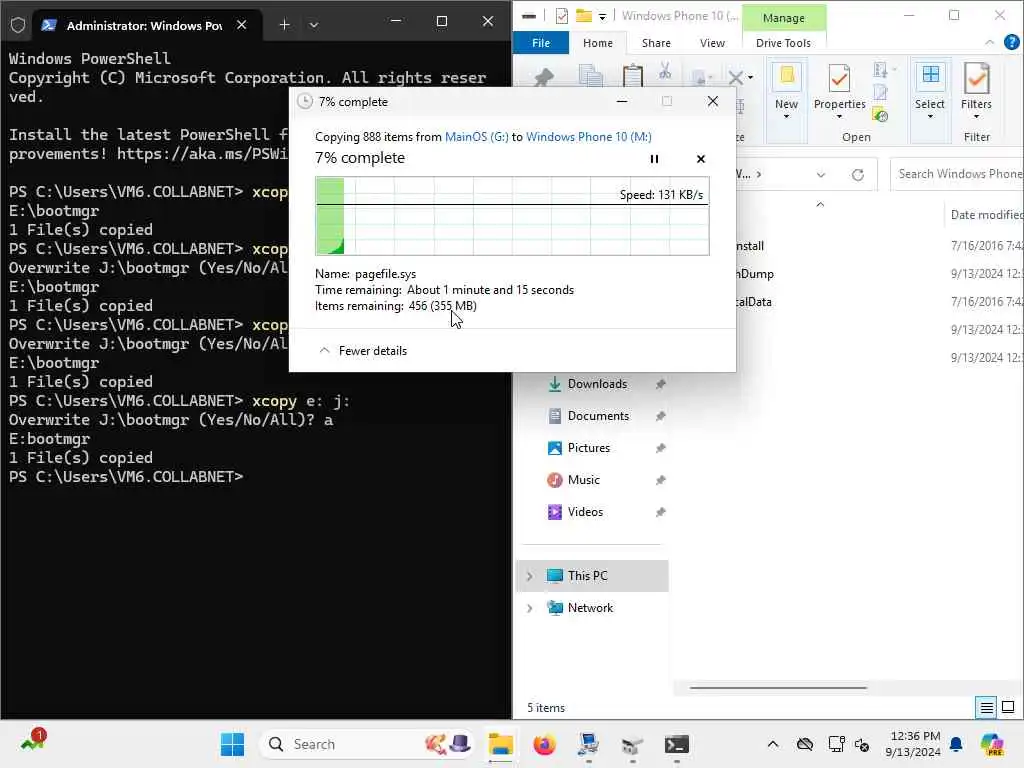The height and width of the screenshot is (768, 1024).
Task: Add a new PowerShell tab
Action: click(x=284, y=25)
